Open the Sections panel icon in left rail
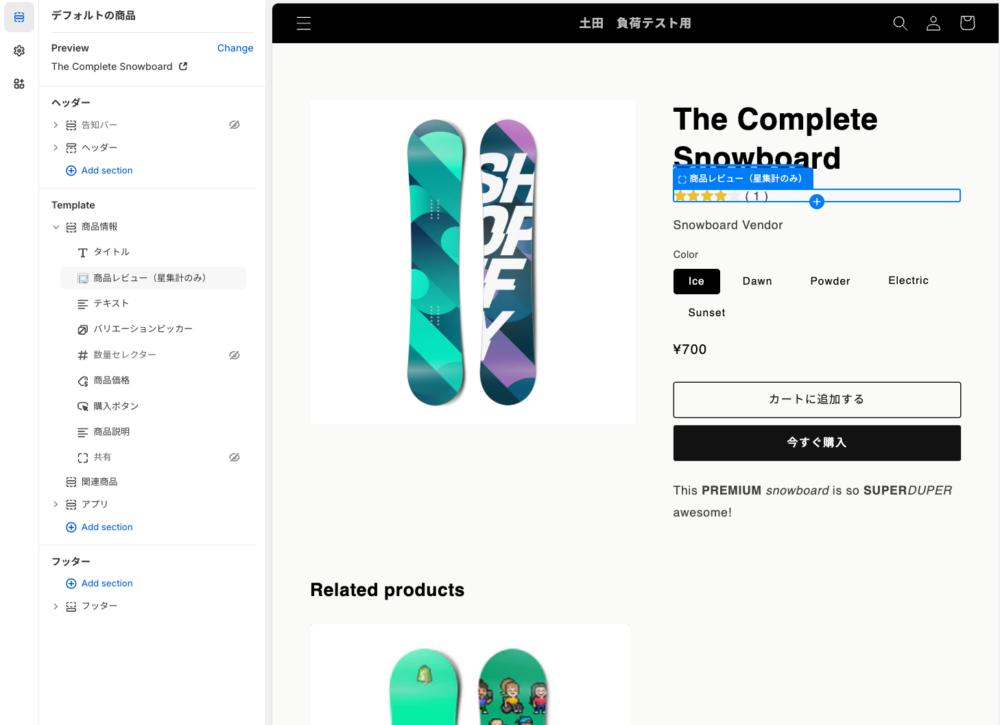Viewport: 1000px width, 725px height. coord(19,17)
